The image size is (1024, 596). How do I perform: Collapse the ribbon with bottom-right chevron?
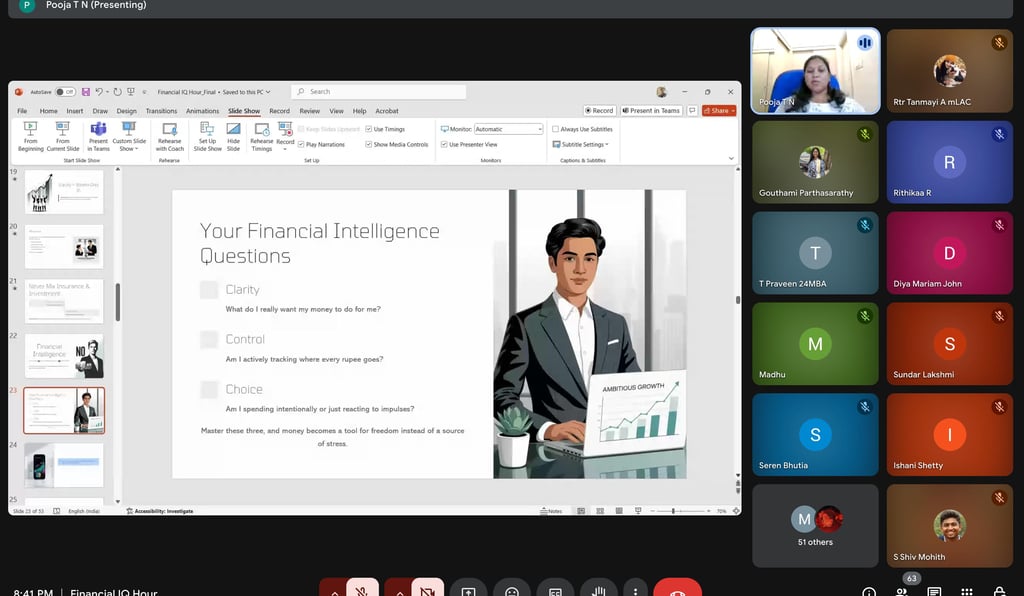pyautogui.click(x=731, y=159)
